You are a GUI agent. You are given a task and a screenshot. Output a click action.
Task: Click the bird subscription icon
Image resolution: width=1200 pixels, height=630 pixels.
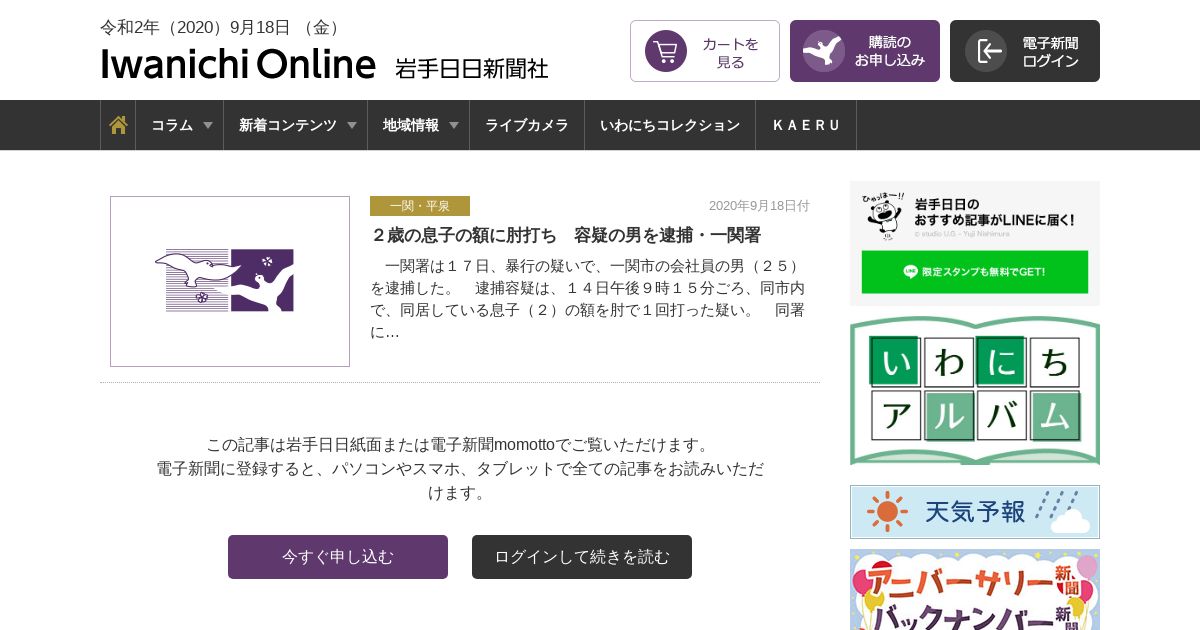[824, 51]
